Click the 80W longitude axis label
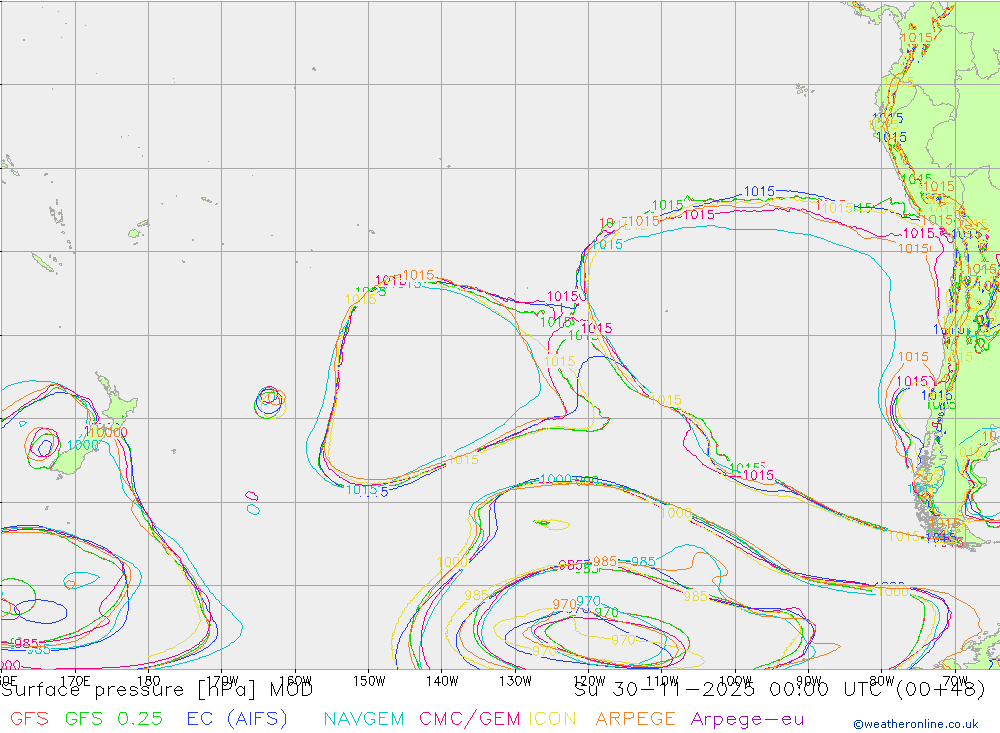 [x=882, y=681]
